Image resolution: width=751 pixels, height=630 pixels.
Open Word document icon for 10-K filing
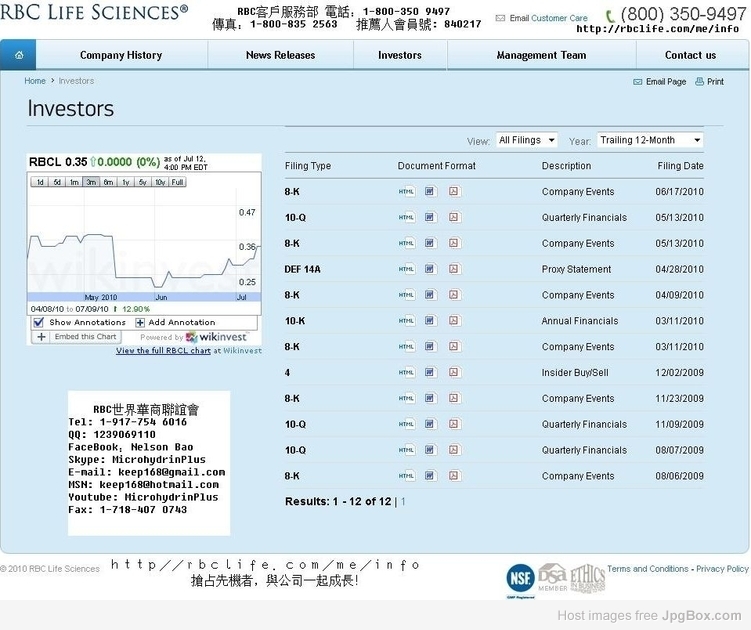[430, 321]
